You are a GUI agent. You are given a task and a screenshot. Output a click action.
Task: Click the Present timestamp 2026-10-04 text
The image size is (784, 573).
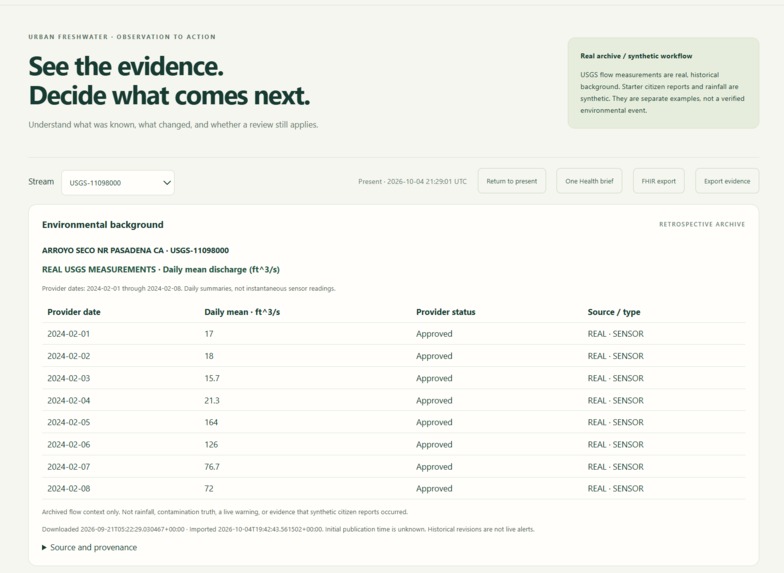(412, 182)
